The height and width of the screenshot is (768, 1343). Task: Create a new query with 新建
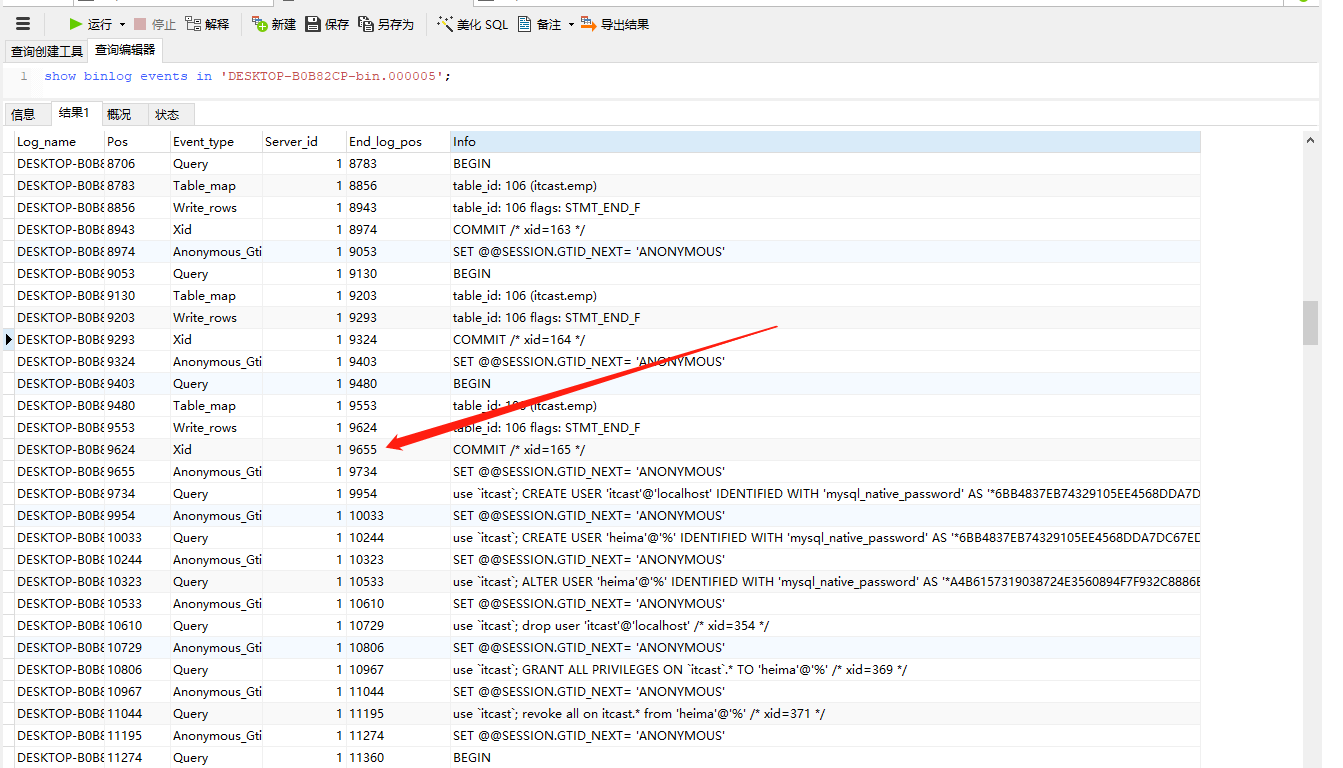274,24
